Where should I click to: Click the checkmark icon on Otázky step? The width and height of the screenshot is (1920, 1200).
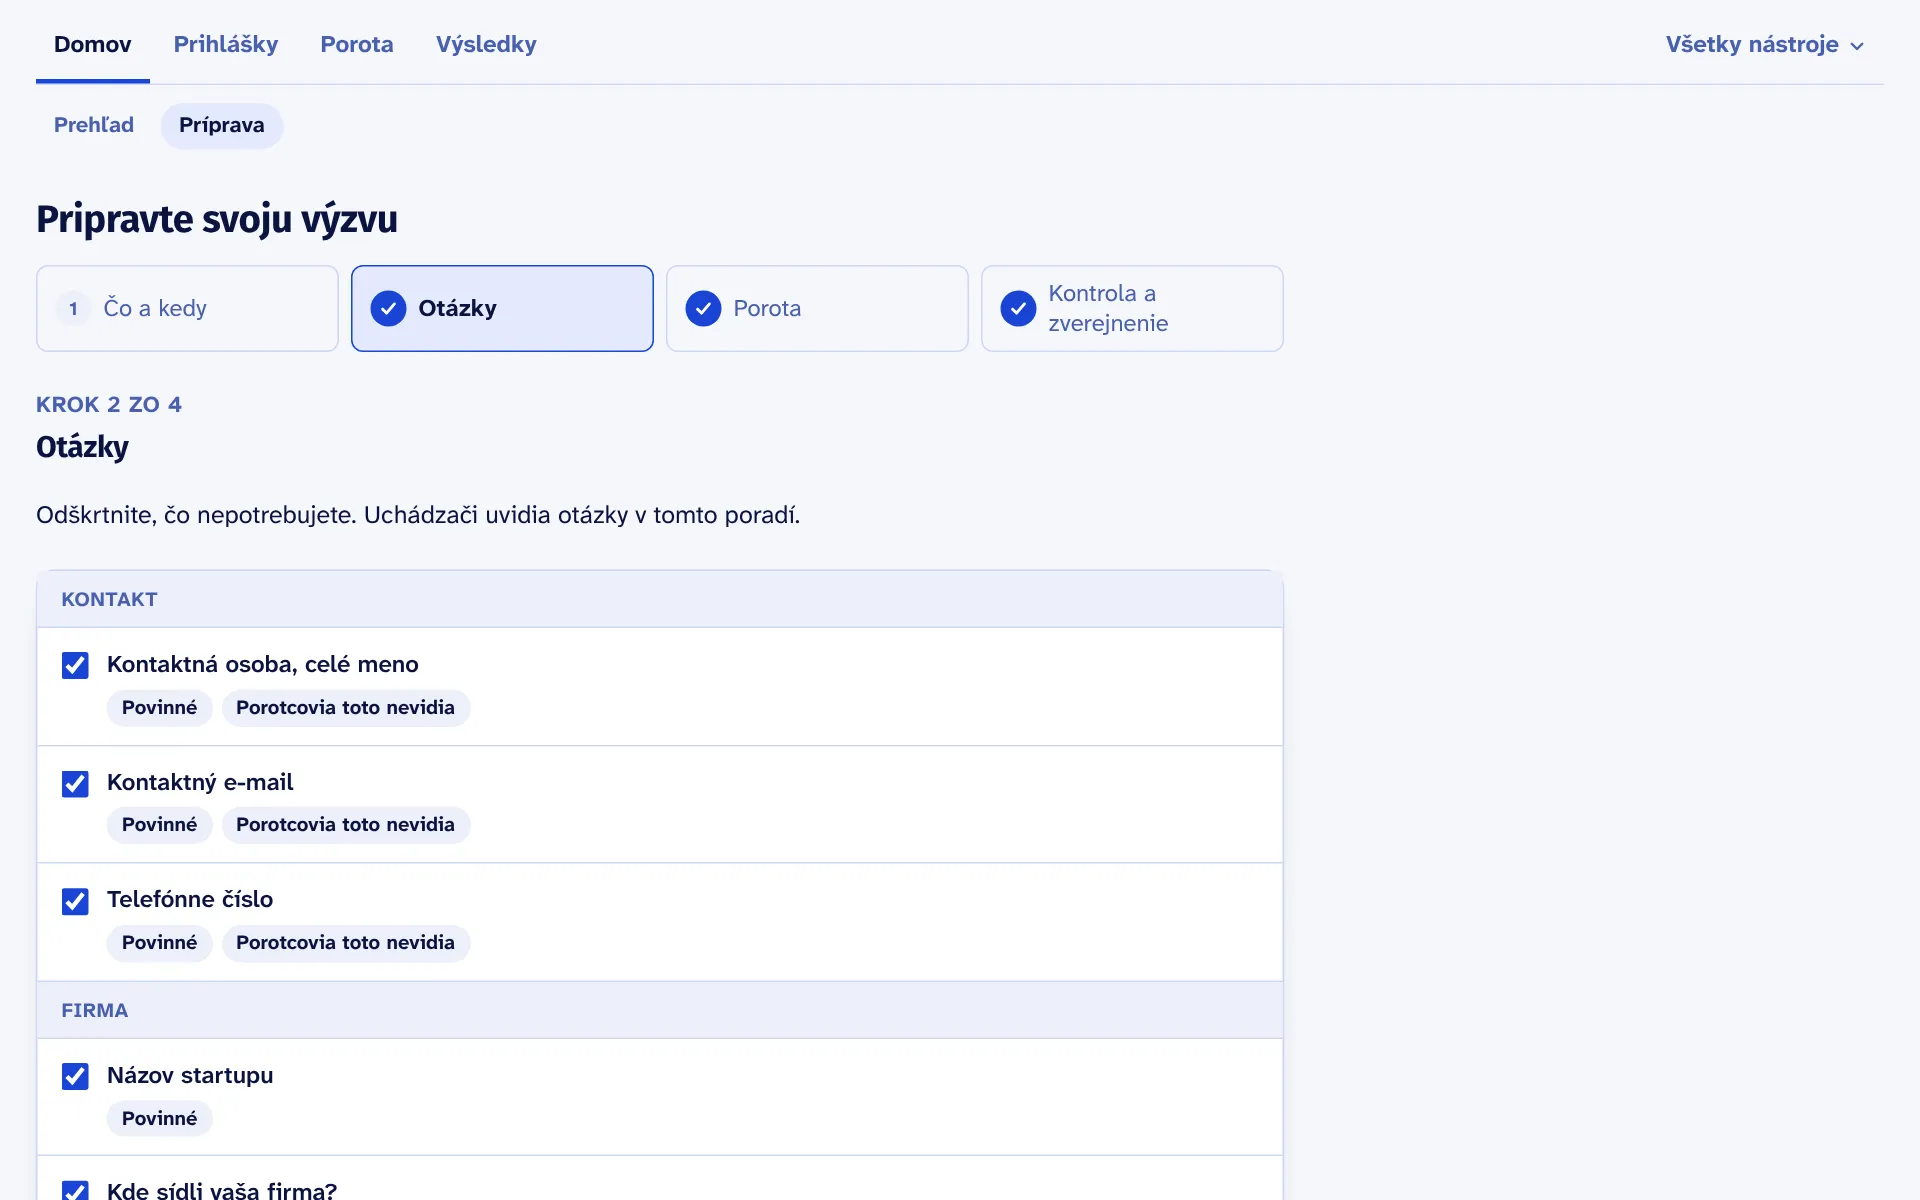pos(388,308)
